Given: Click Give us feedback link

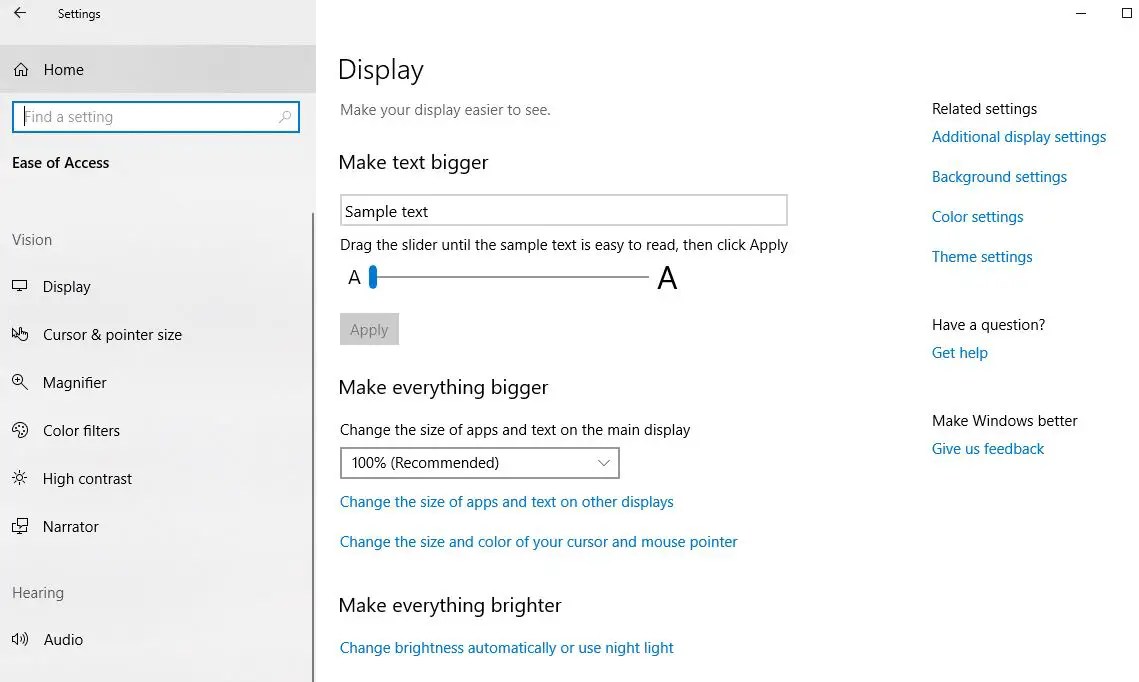Looking at the screenshot, I should (987, 449).
